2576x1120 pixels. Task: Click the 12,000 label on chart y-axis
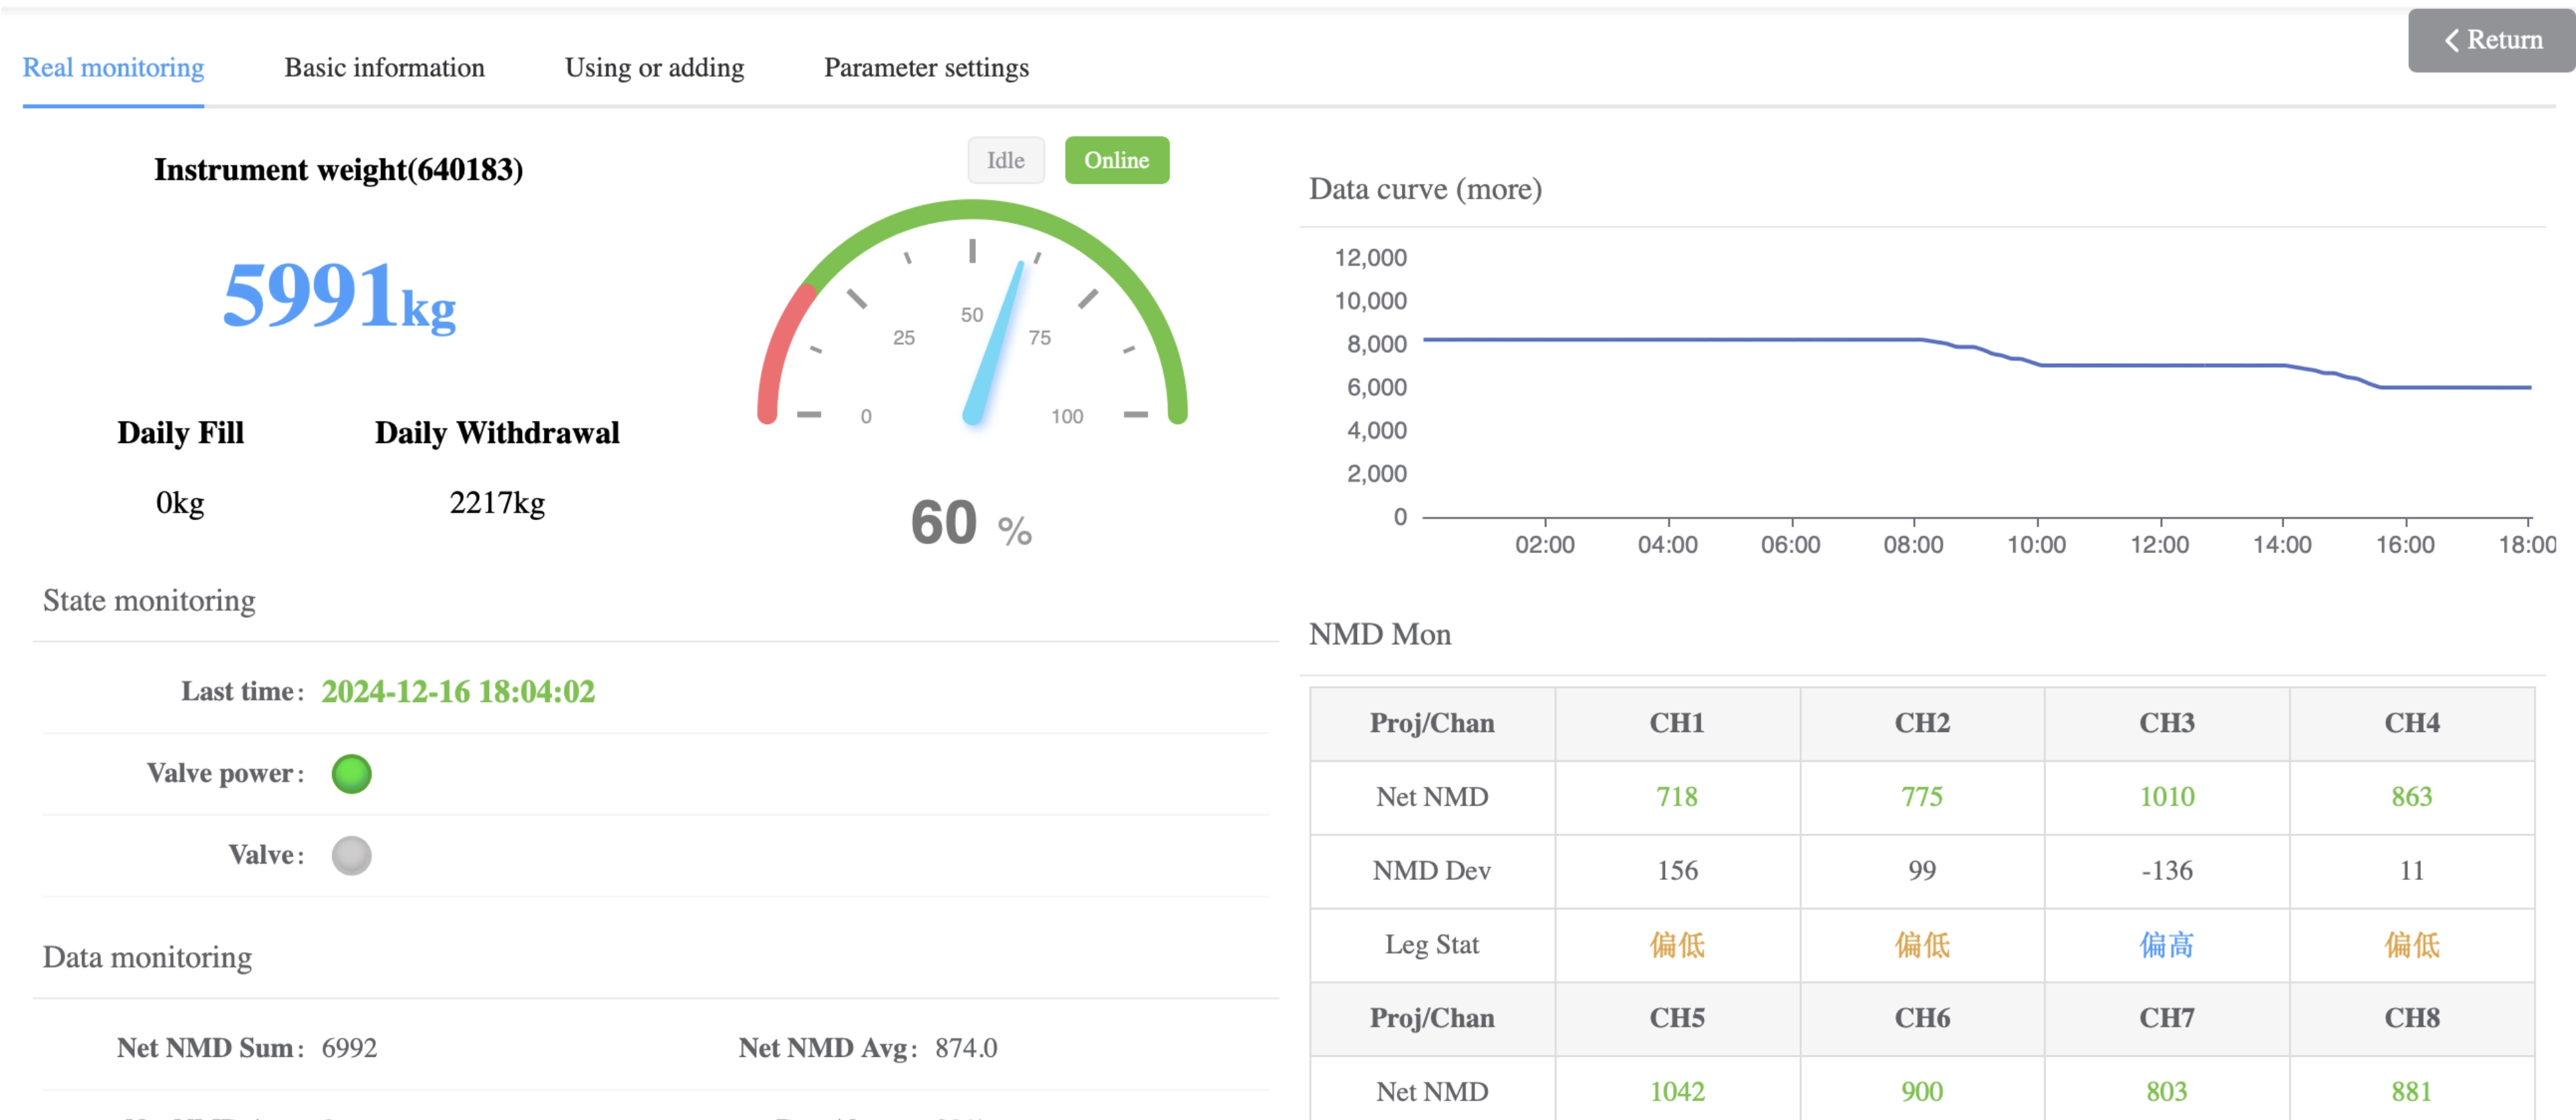pos(1370,257)
